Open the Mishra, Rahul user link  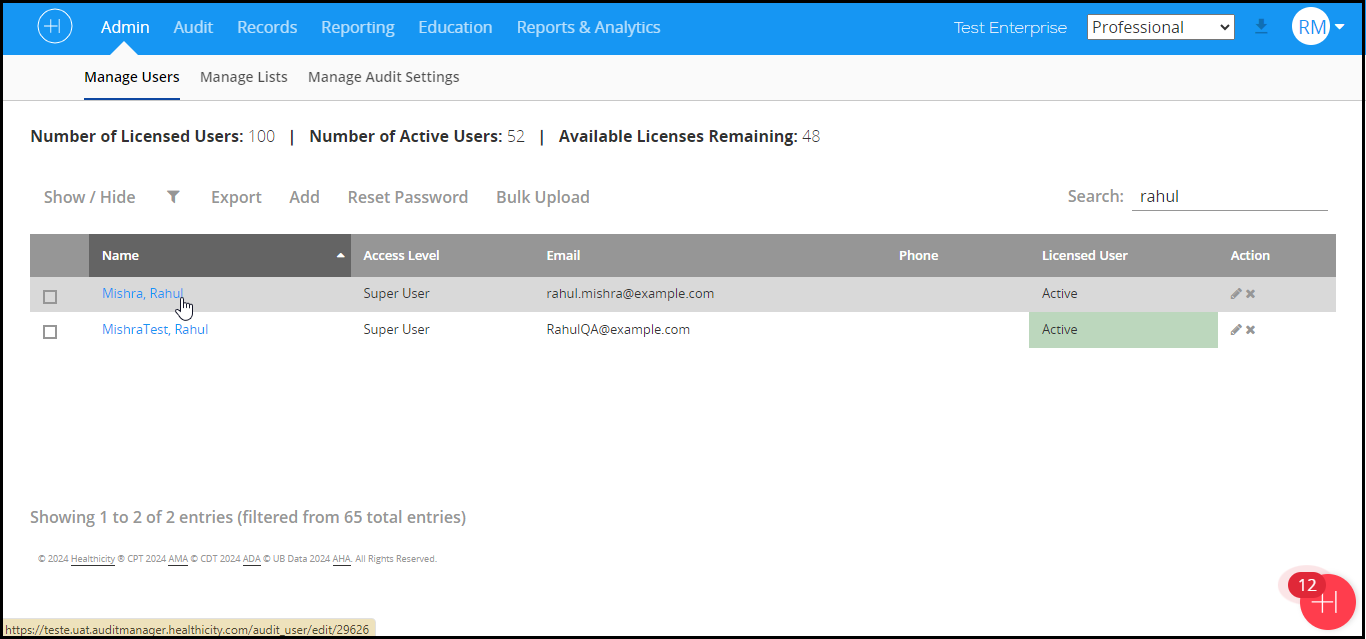(x=142, y=293)
